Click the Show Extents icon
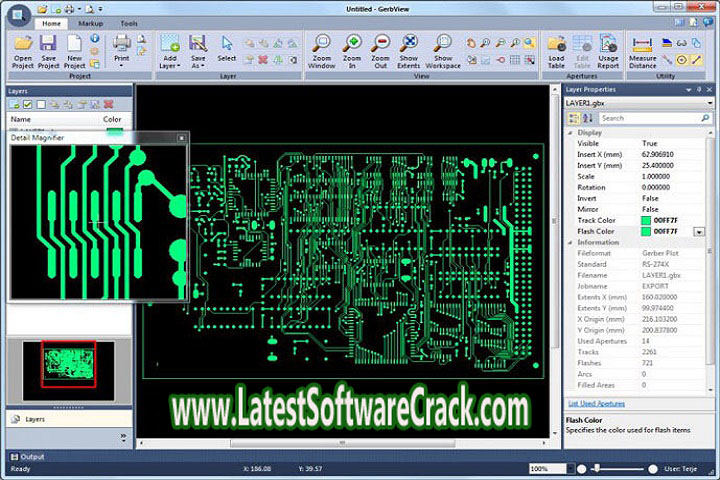This screenshot has height=480, width=720. point(409,44)
